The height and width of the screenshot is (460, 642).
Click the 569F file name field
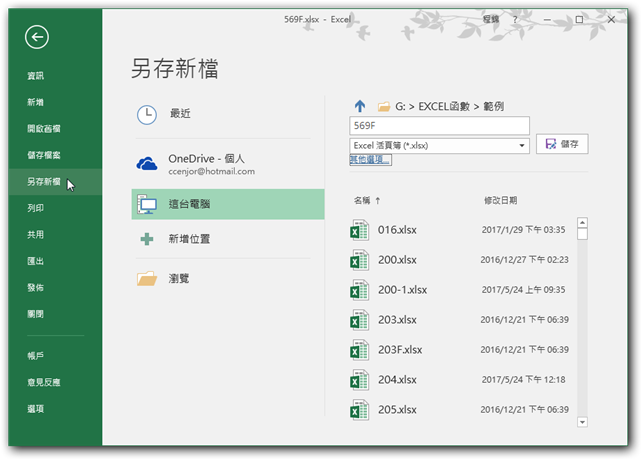click(439, 125)
